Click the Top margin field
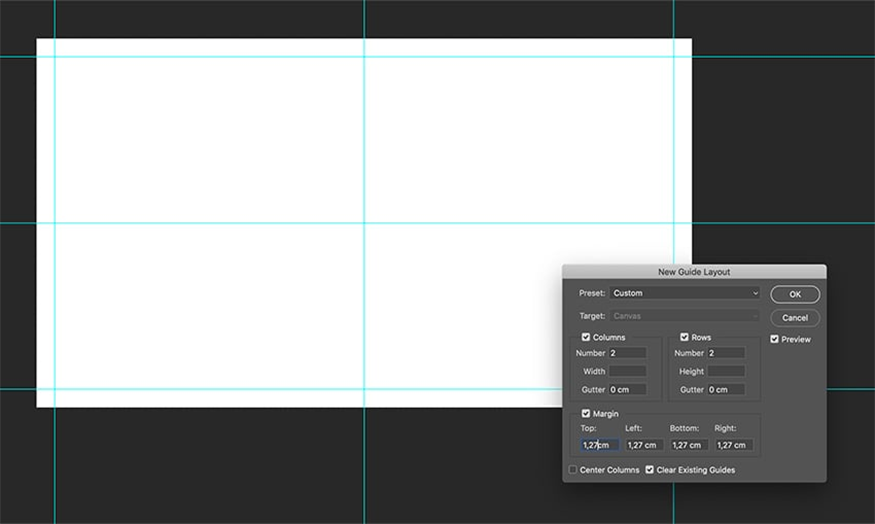 (x=600, y=445)
